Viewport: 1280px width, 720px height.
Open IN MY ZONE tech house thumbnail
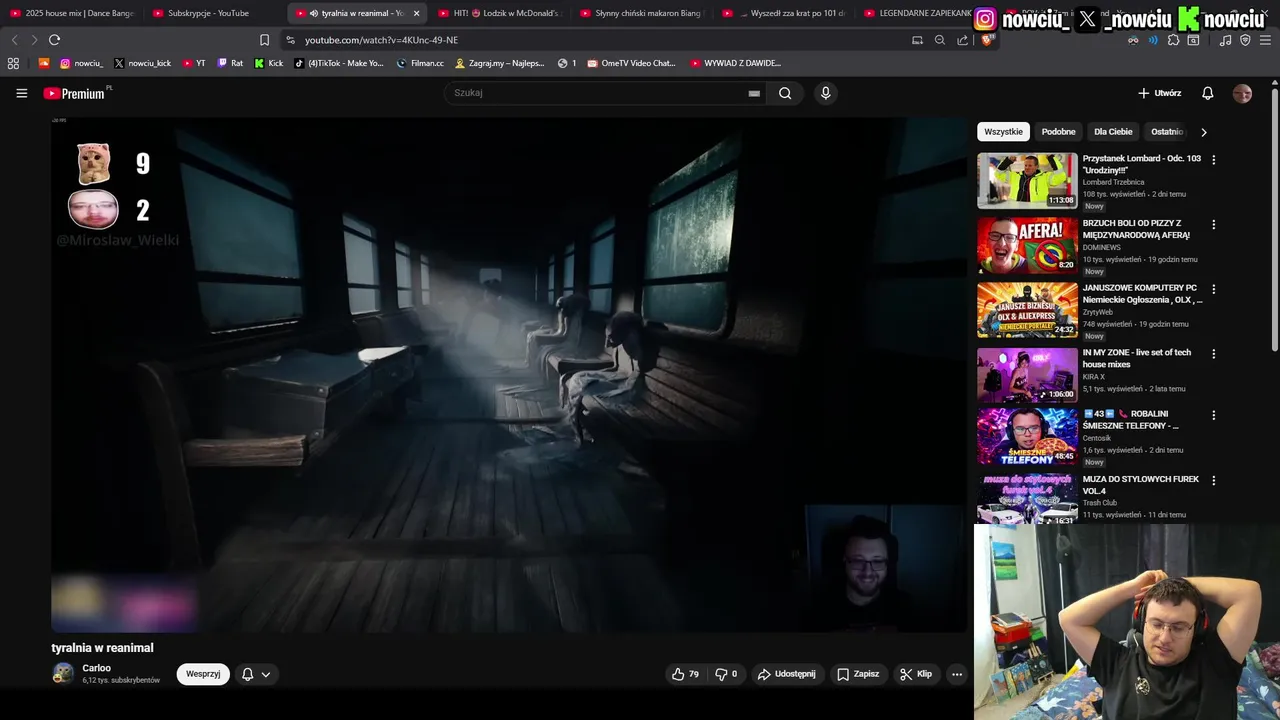[x=1027, y=374]
